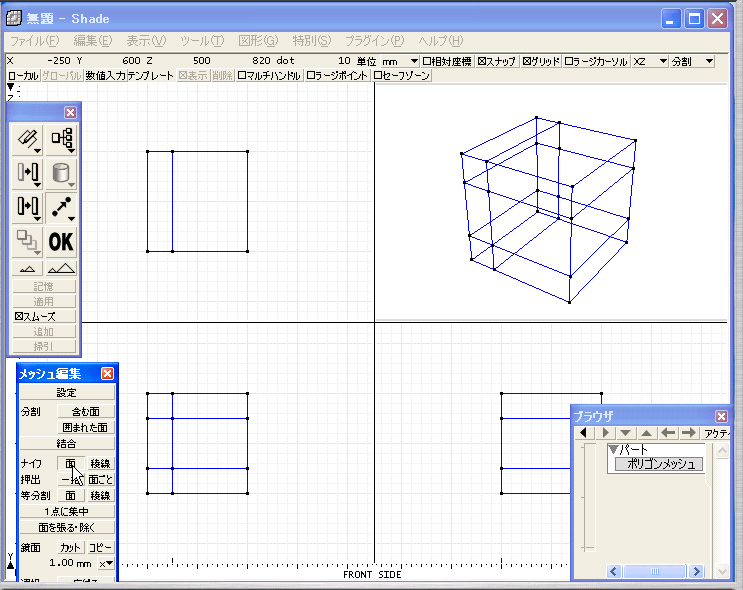Open the x axis dropdown in メッシュ編集
743x590 pixels.
pyautogui.click(x=106, y=564)
